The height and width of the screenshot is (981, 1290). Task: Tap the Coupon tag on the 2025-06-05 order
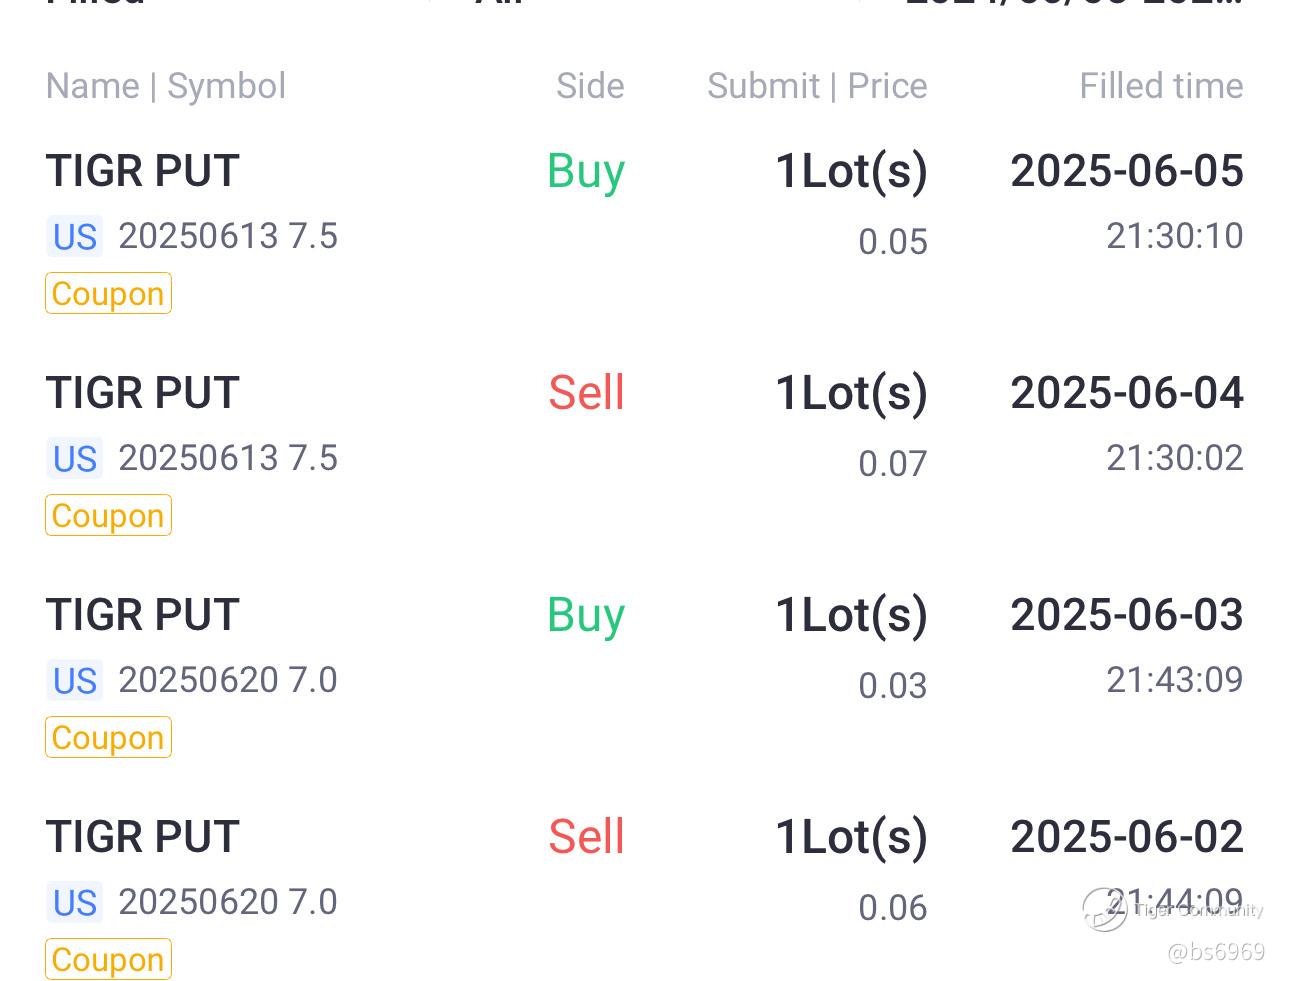108,294
